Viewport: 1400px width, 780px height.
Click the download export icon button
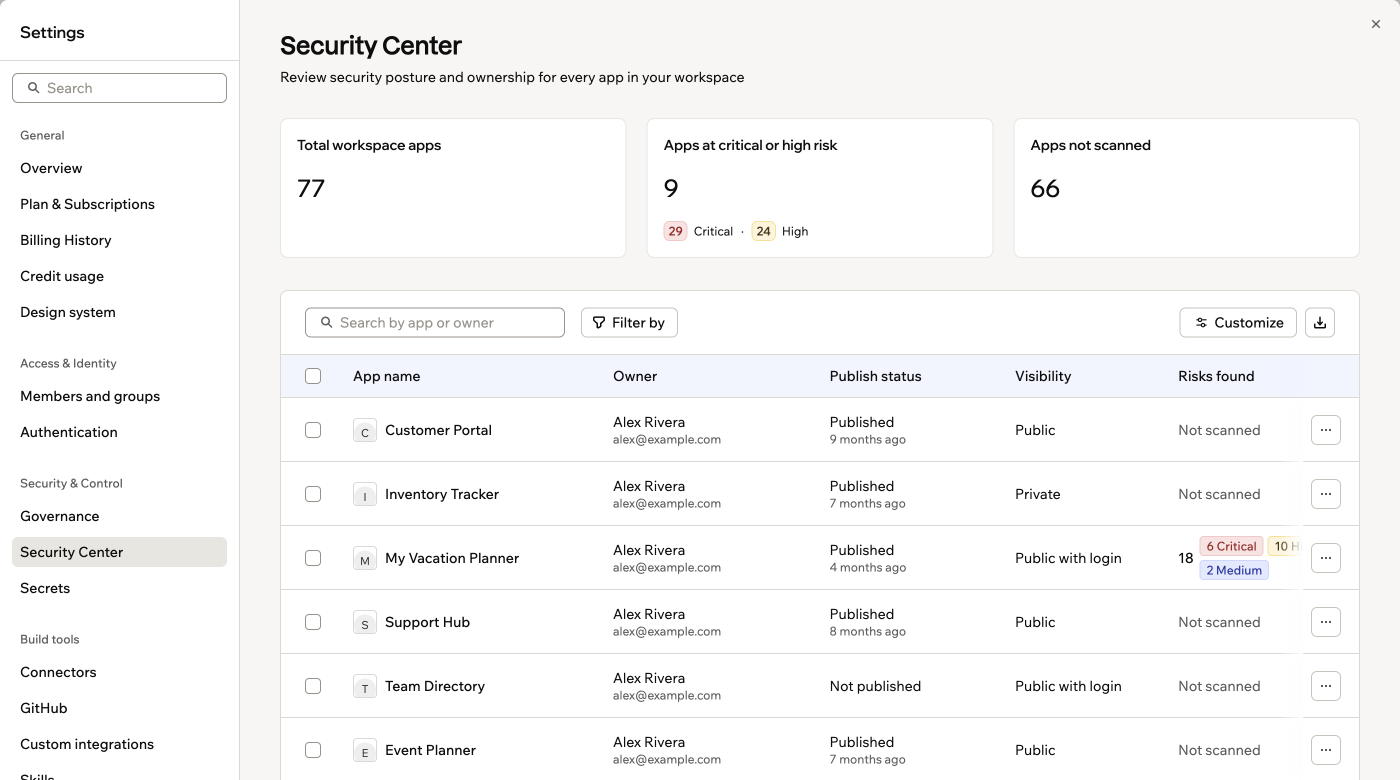click(x=1320, y=322)
